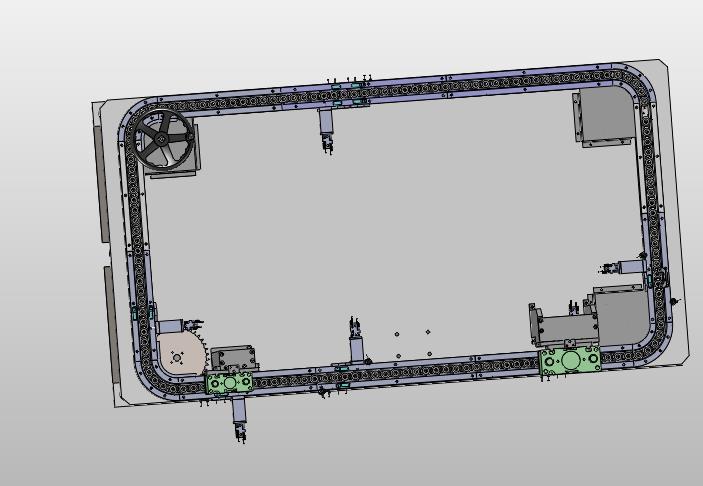Select the sensor bracket on right side rail
This screenshot has height=486, width=703.
click(x=623, y=268)
